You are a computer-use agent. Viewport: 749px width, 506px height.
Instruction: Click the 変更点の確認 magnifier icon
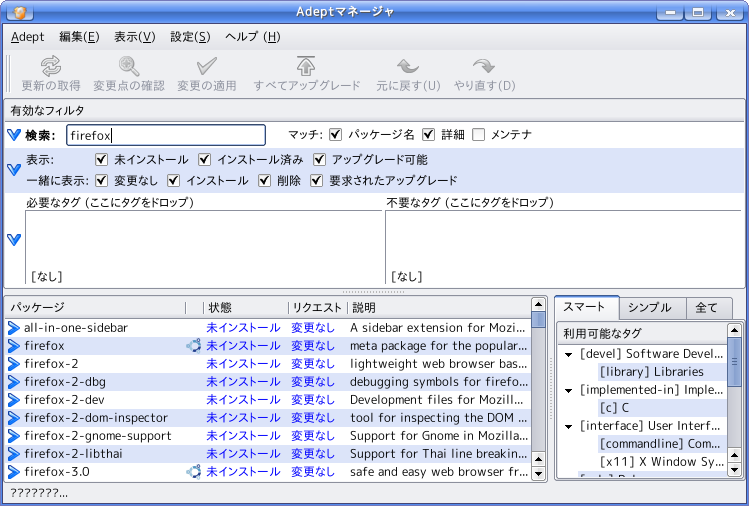(x=129, y=66)
